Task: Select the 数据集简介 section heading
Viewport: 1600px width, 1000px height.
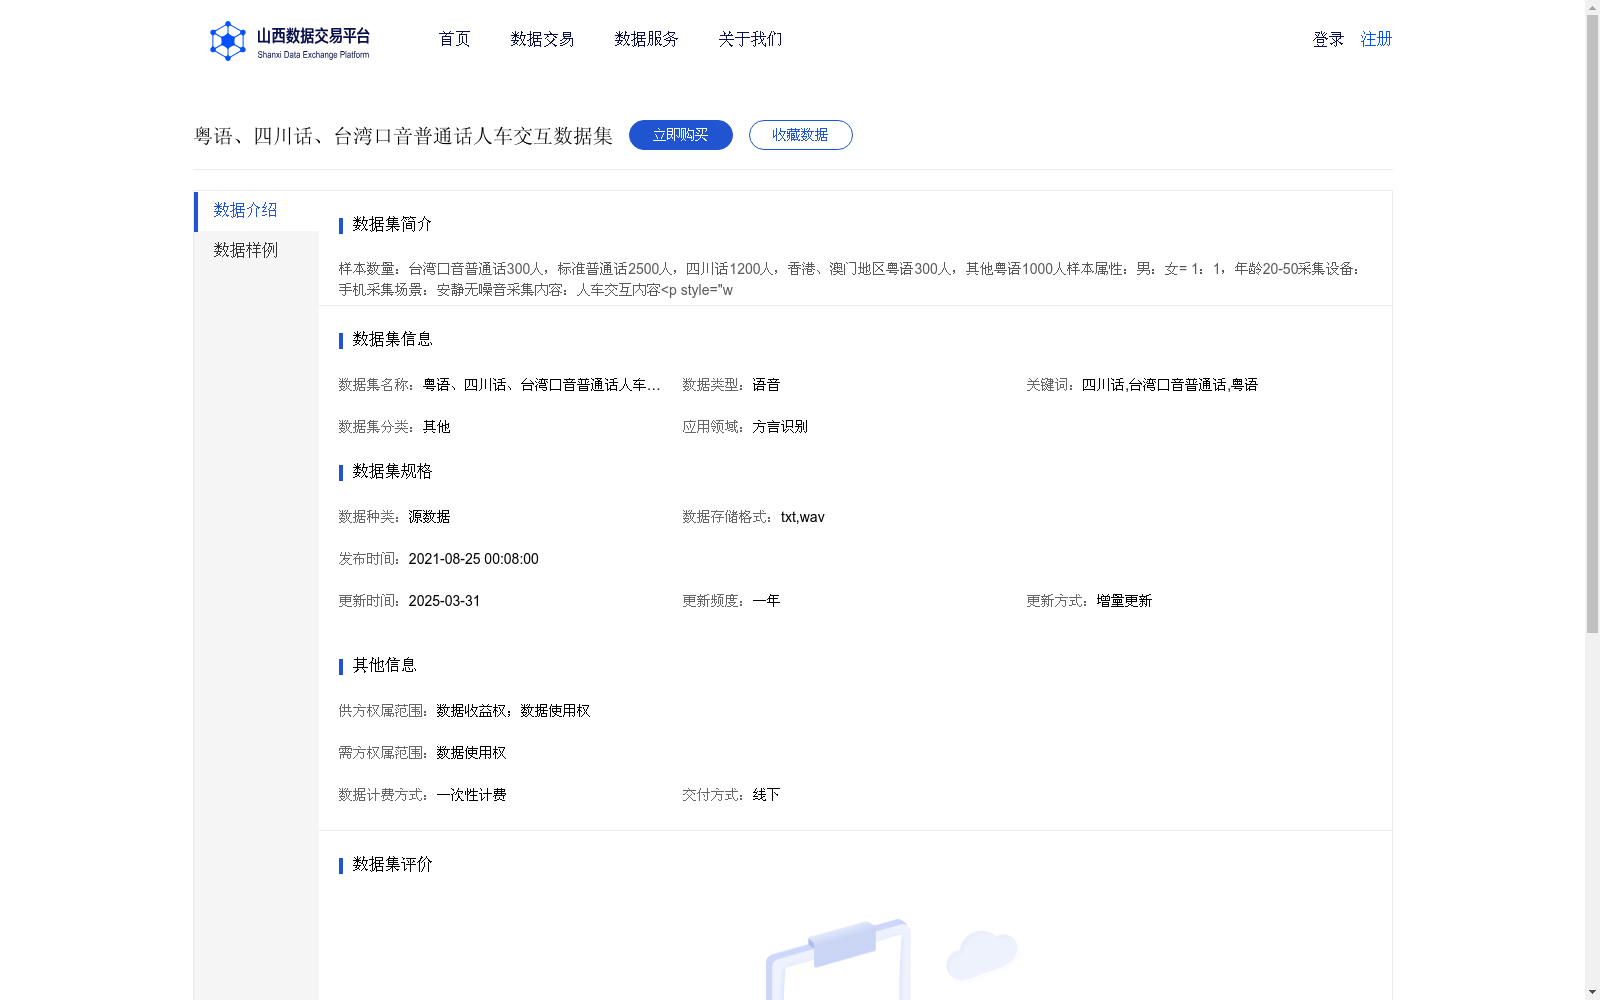Action: (x=392, y=224)
